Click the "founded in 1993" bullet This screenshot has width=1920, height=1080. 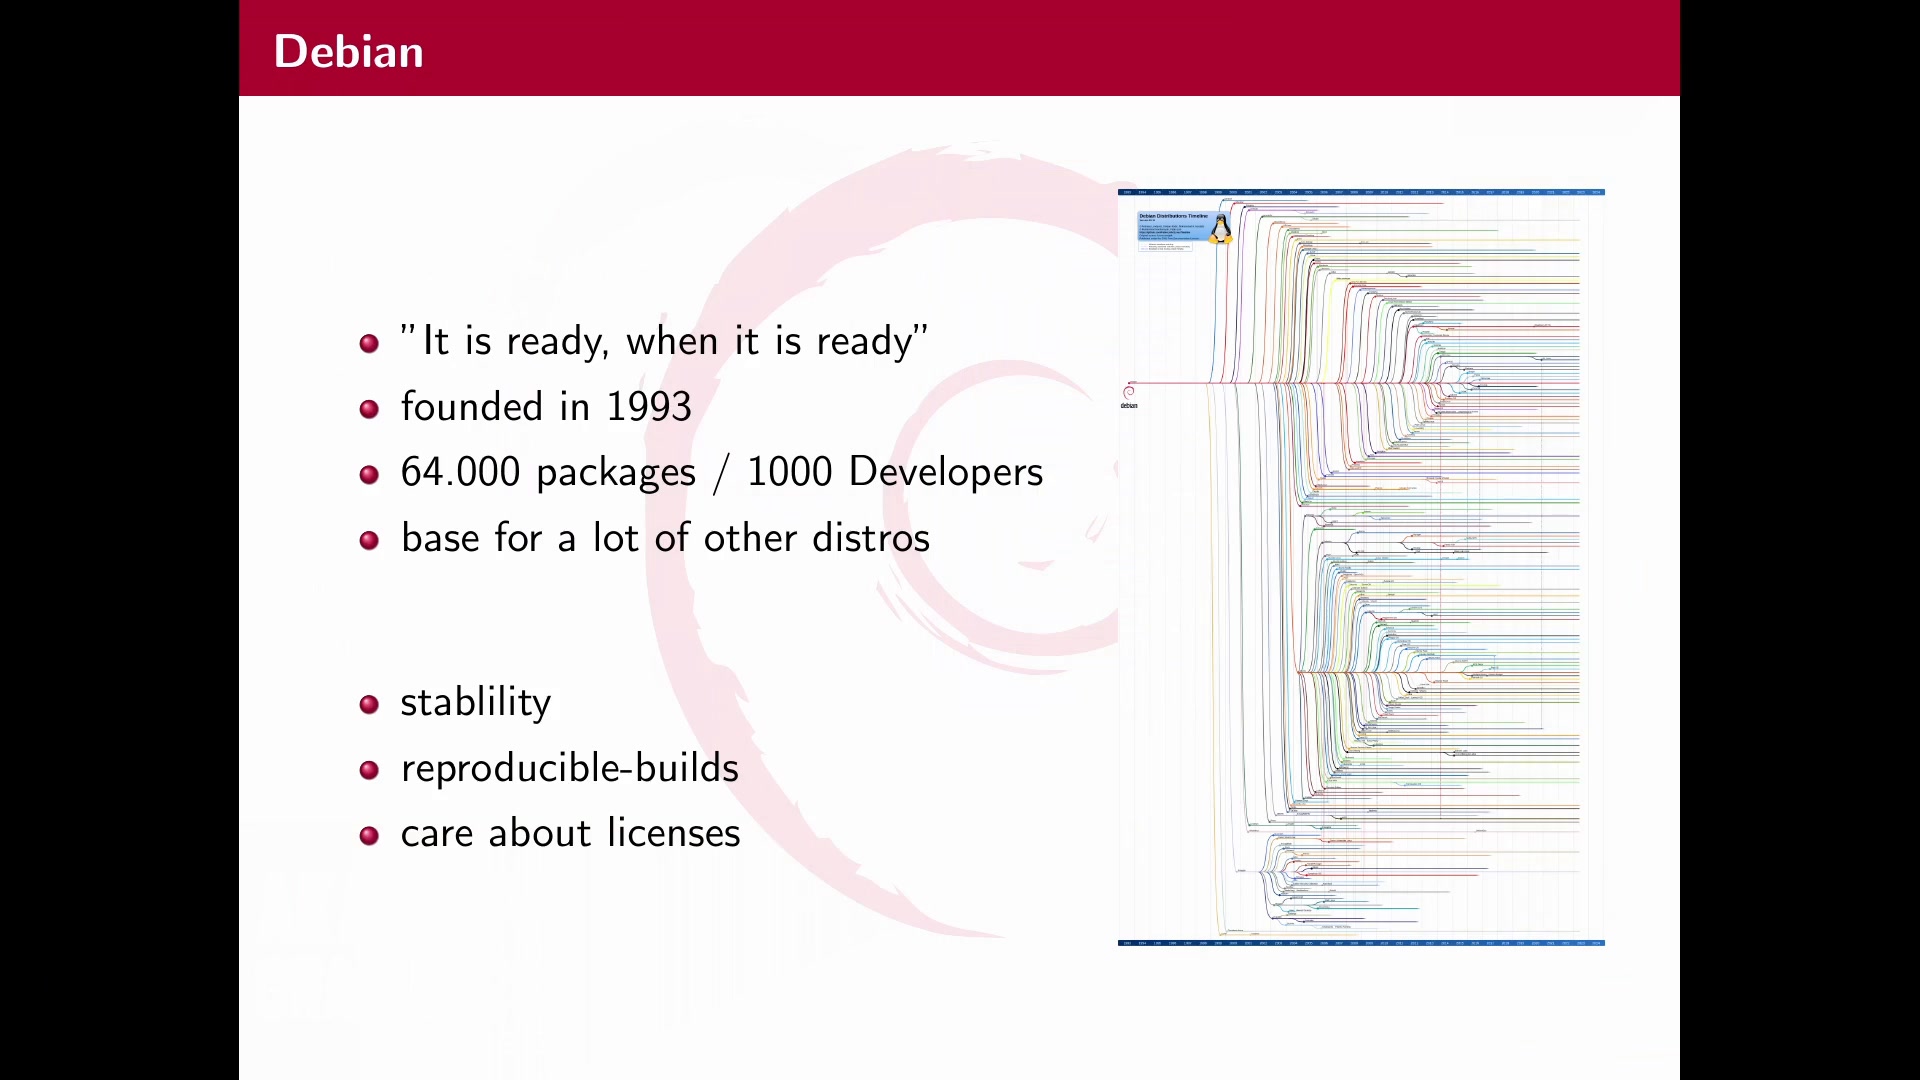pos(546,407)
